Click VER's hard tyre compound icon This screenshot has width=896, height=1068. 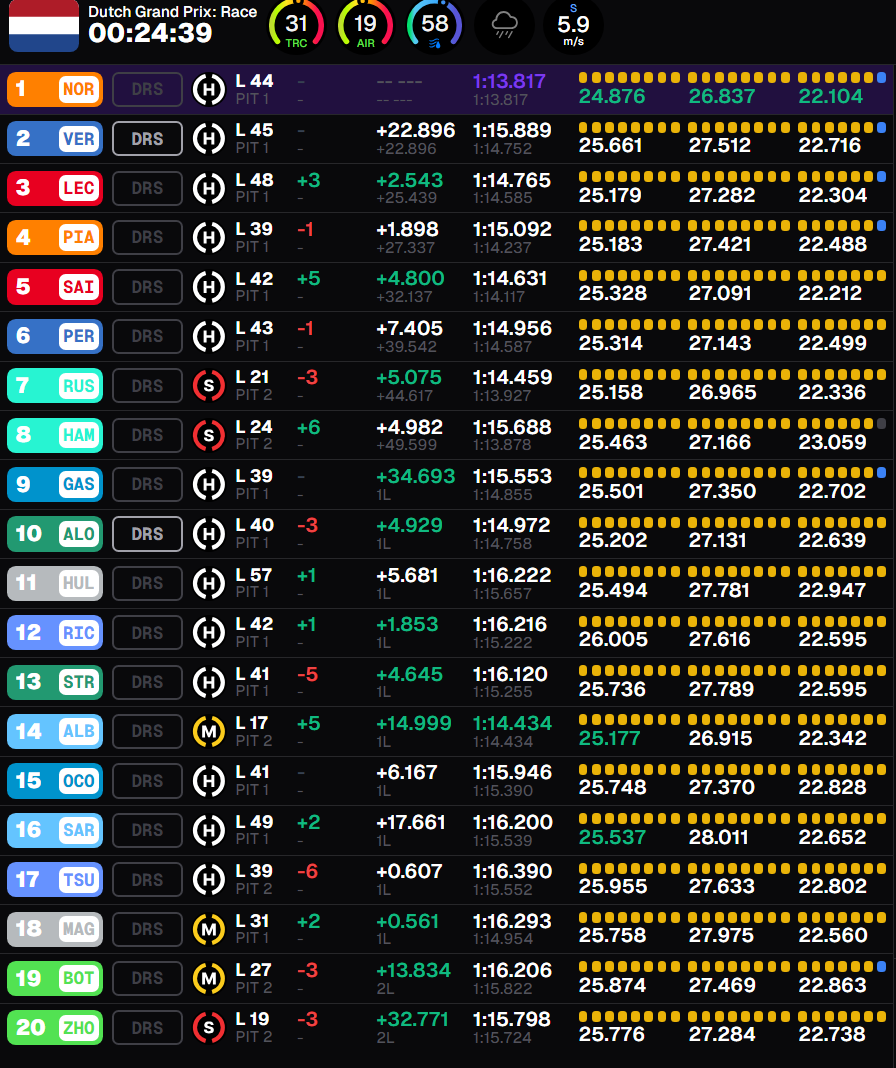pyautogui.click(x=208, y=139)
